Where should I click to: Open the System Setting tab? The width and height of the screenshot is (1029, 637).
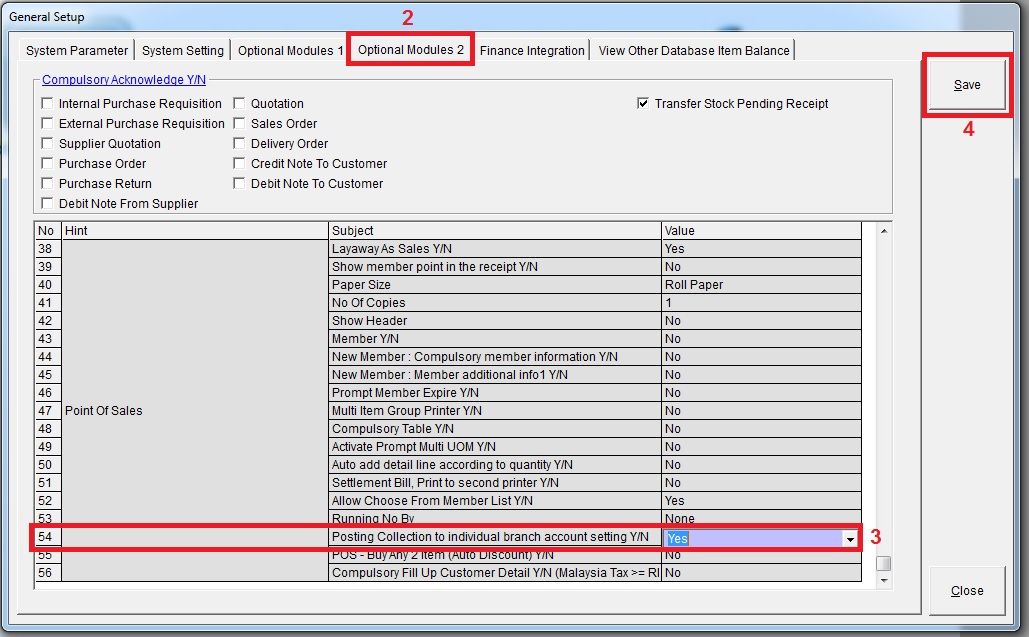click(x=183, y=51)
